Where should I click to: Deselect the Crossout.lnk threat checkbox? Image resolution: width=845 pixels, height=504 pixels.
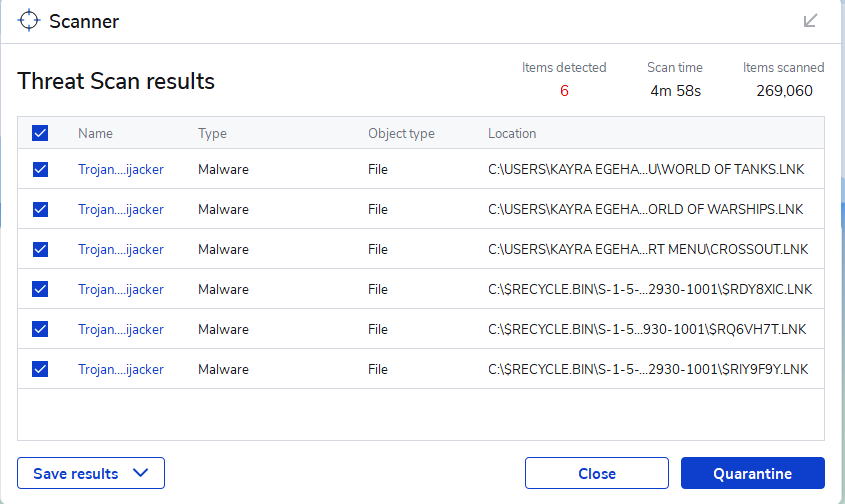point(40,249)
